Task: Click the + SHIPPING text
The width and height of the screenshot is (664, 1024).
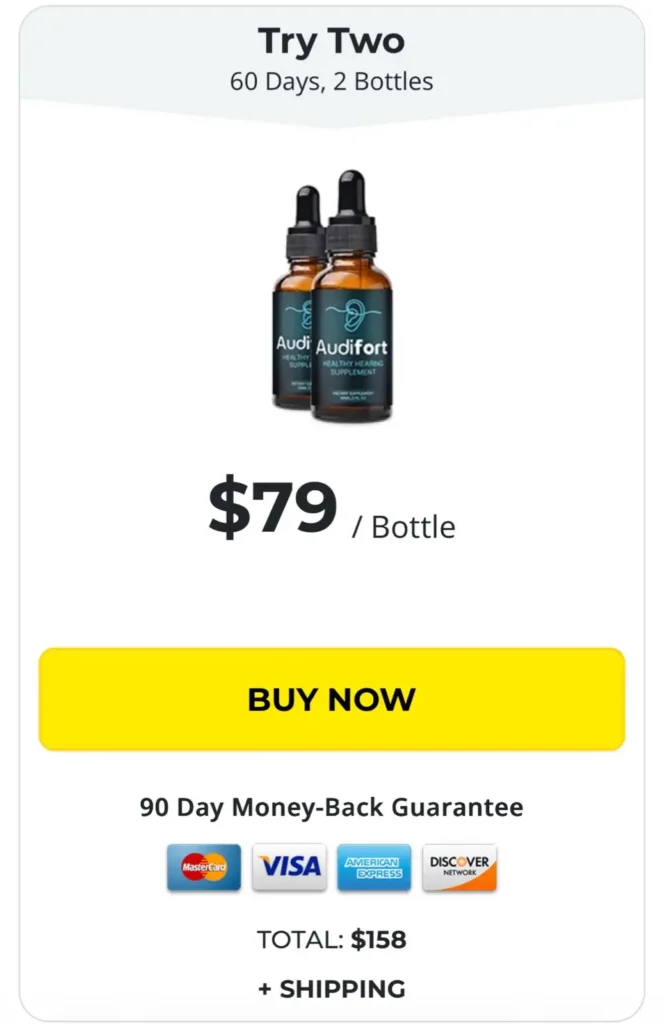Action: (x=332, y=989)
